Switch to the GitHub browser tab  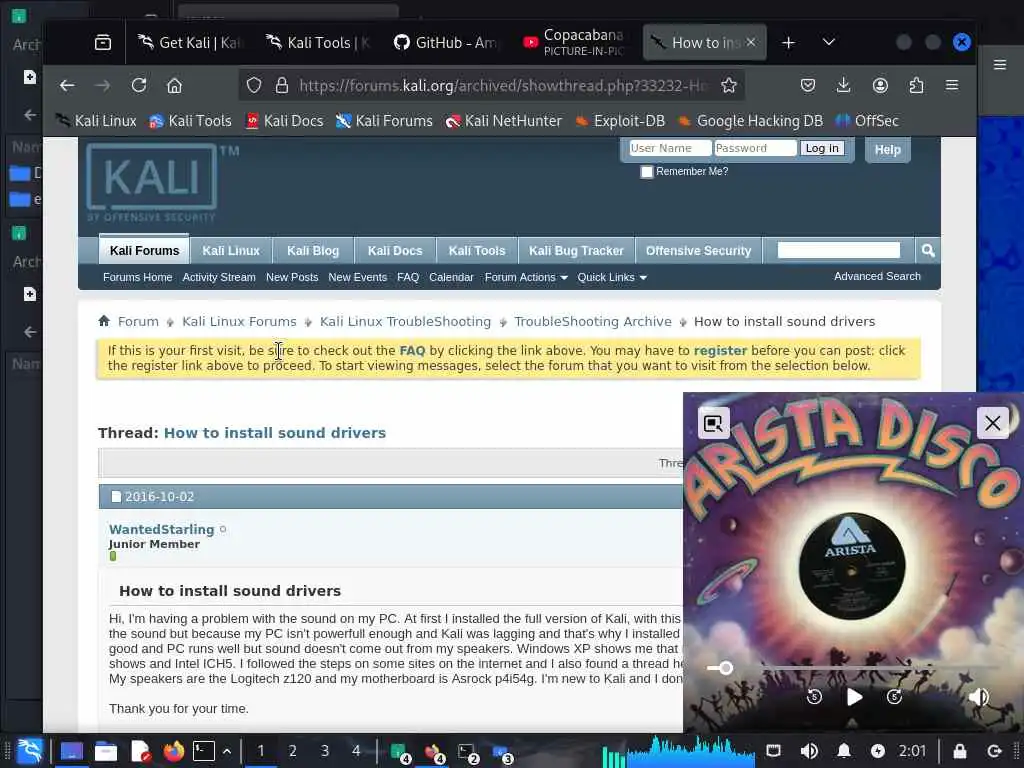[x=445, y=42]
